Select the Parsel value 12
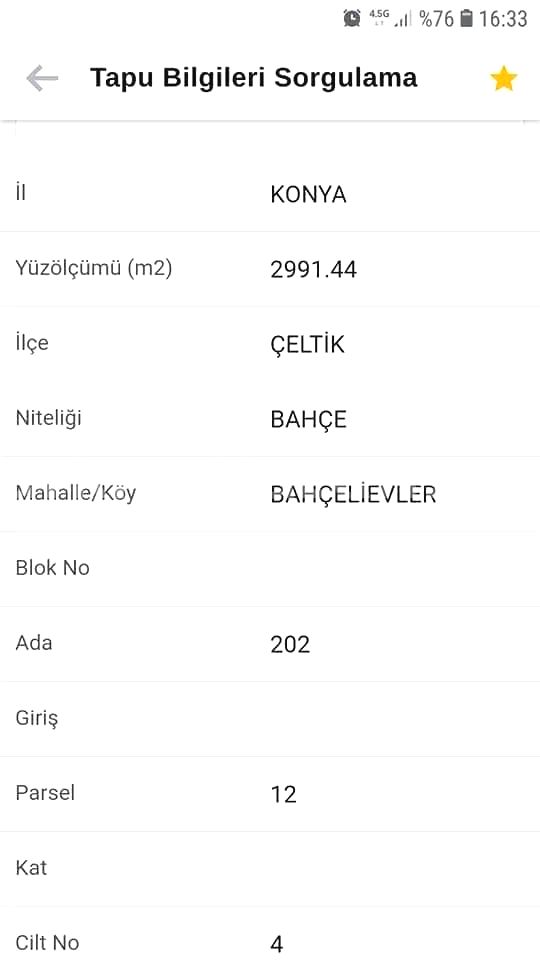Viewport: 540px width, 960px height. click(283, 794)
